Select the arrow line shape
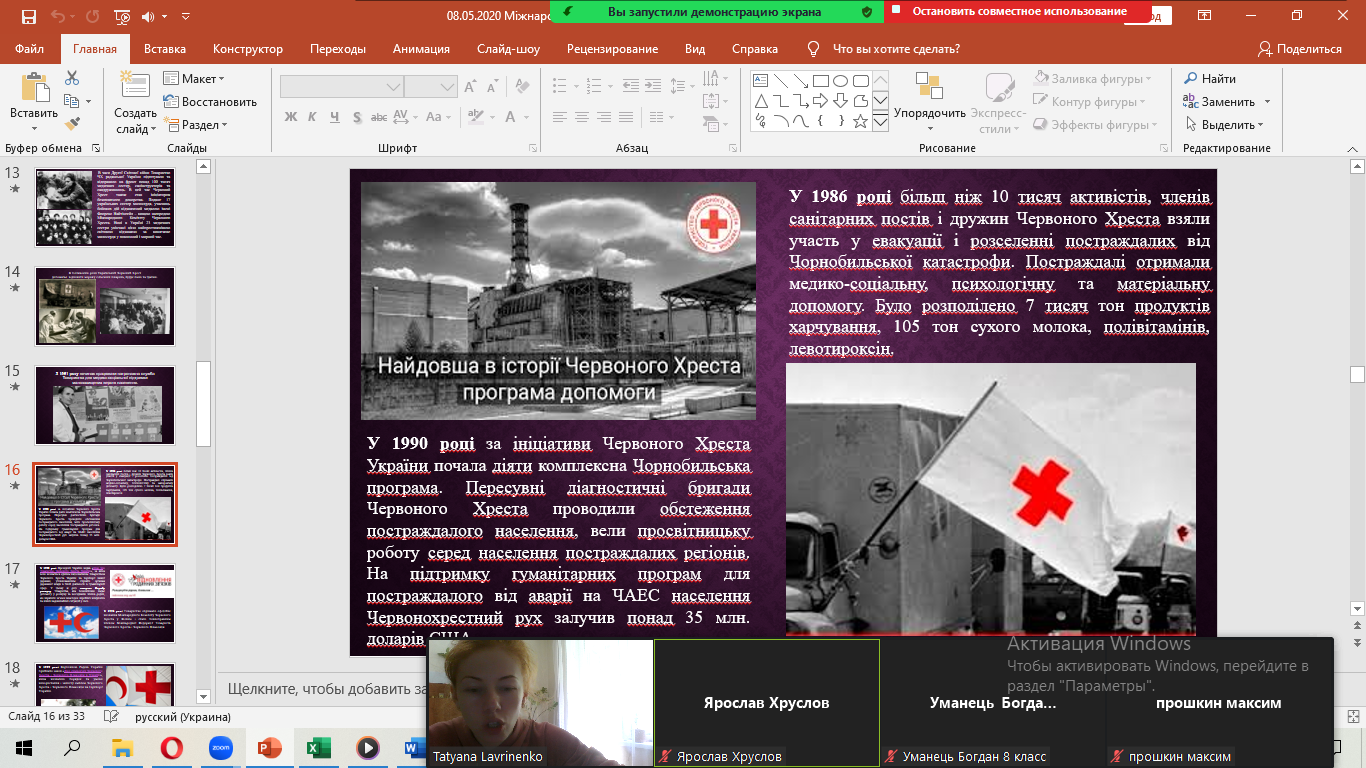 point(801,81)
